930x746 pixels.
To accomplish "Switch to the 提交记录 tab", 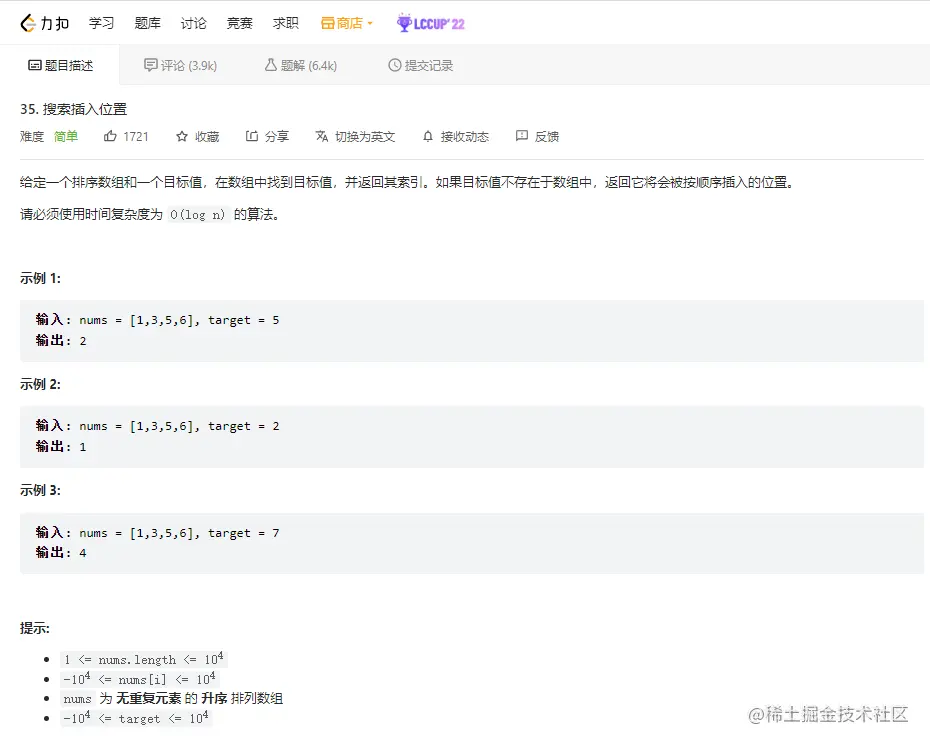I will tap(421, 65).
